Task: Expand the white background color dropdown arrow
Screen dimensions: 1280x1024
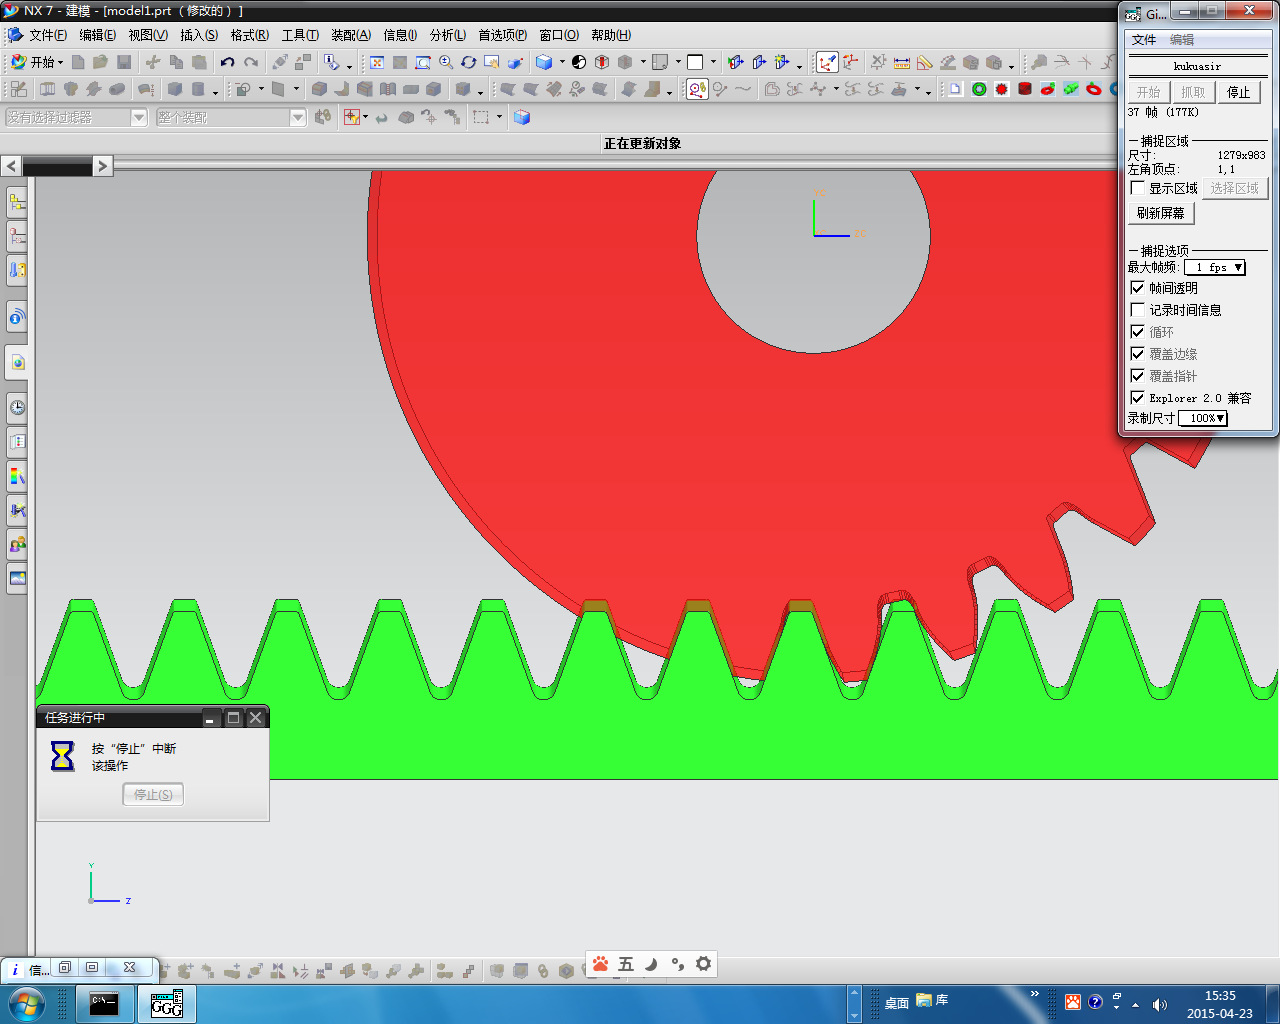Action: pos(713,62)
